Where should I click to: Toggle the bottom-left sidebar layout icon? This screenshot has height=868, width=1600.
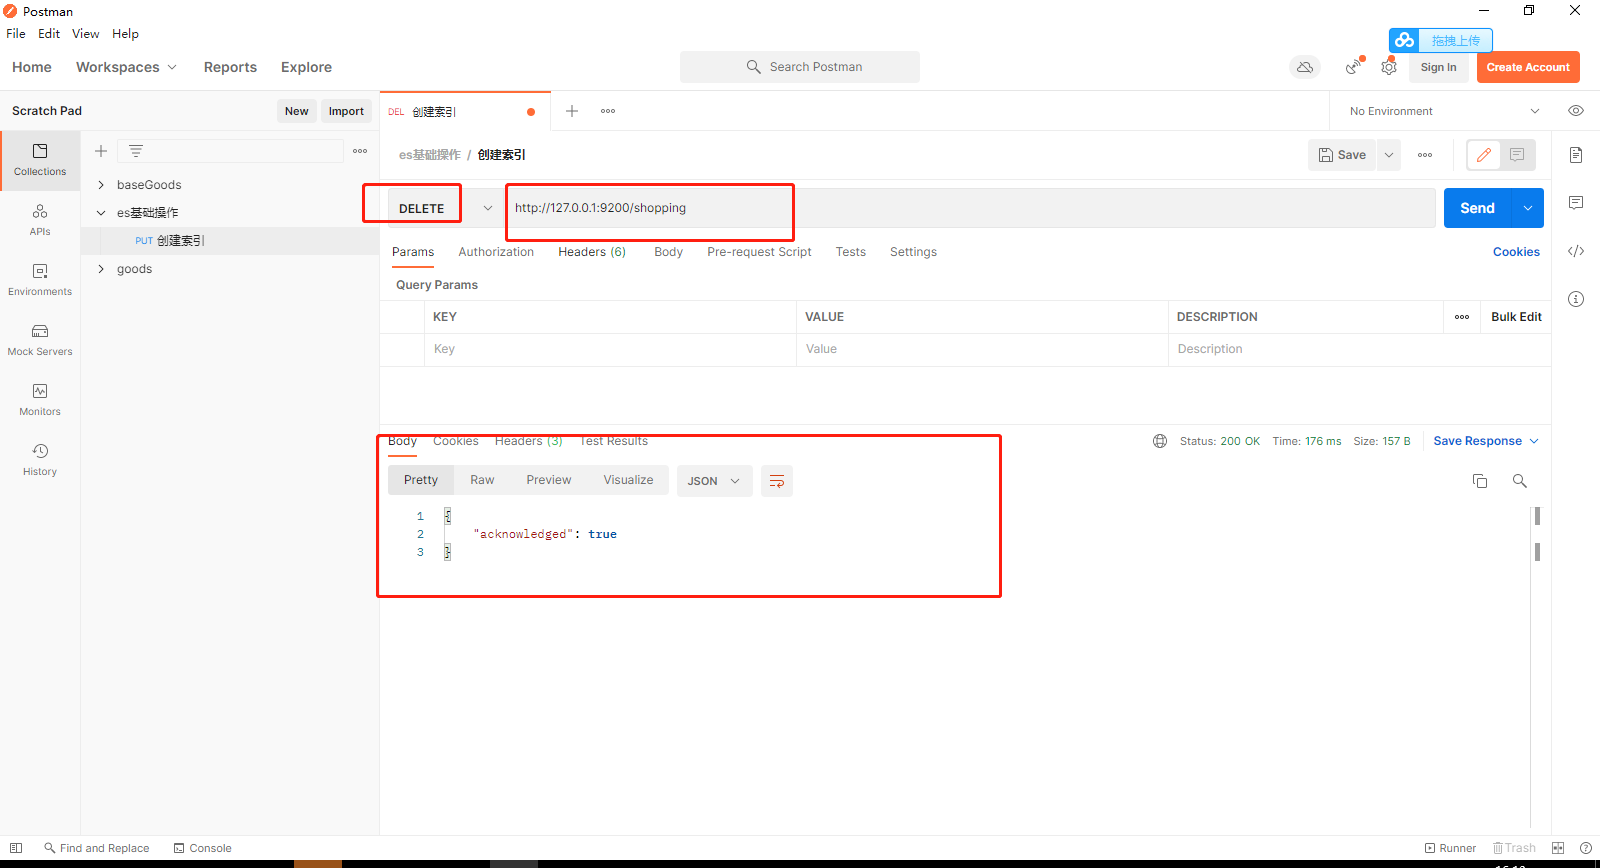click(x=16, y=848)
